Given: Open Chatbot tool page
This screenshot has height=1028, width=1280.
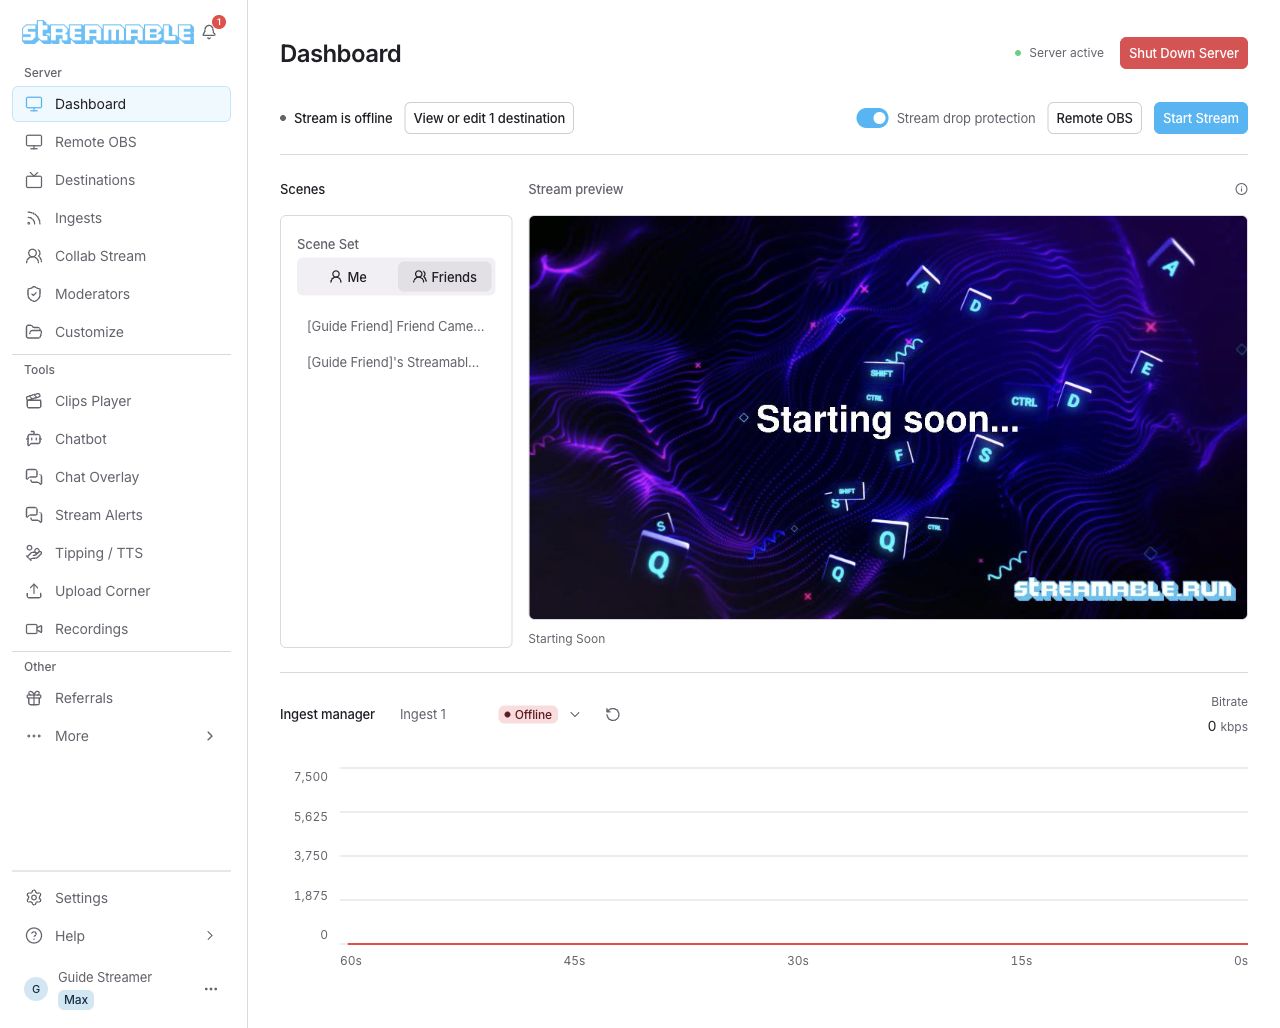Looking at the screenshot, I should coord(121,439).
